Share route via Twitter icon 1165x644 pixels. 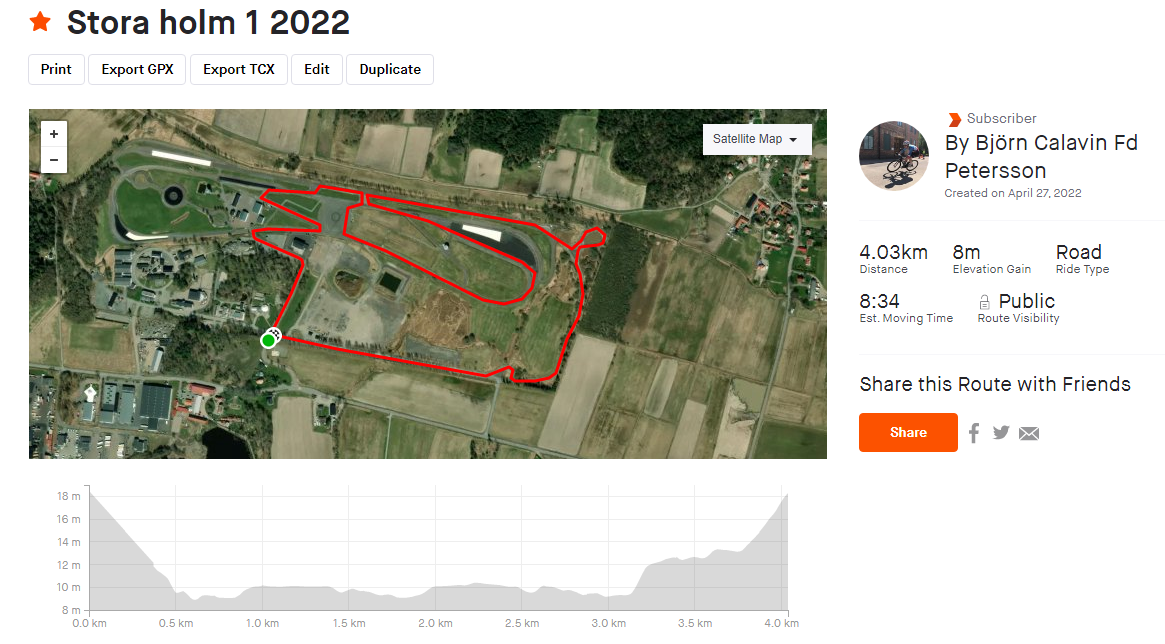(x=1001, y=432)
